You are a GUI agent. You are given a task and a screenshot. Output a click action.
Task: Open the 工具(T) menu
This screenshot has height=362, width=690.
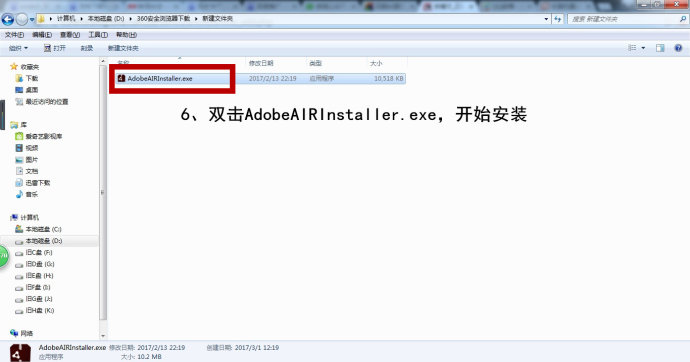pyautogui.click(x=98, y=35)
